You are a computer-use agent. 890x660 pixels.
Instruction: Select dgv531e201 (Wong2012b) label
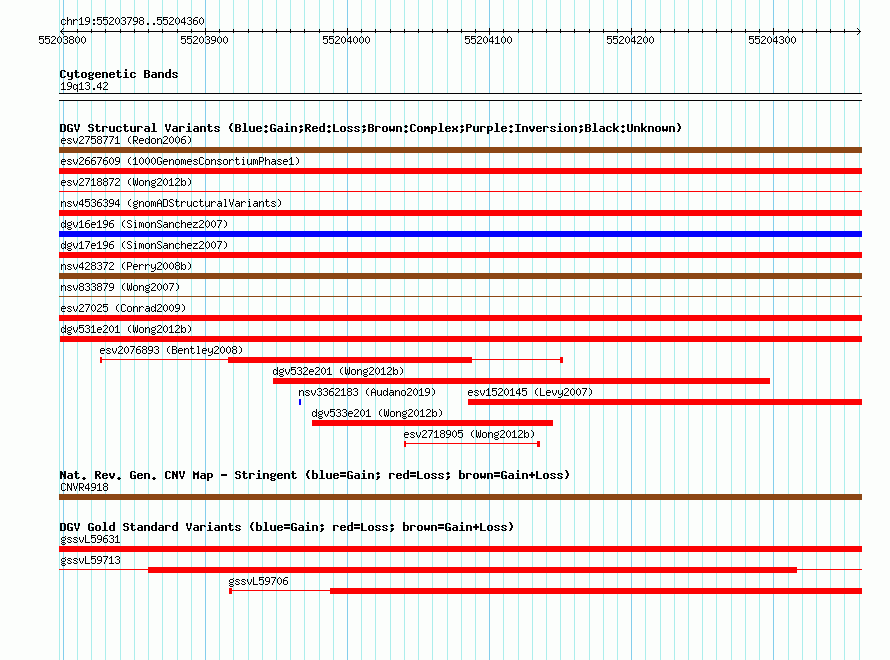pos(126,329)
